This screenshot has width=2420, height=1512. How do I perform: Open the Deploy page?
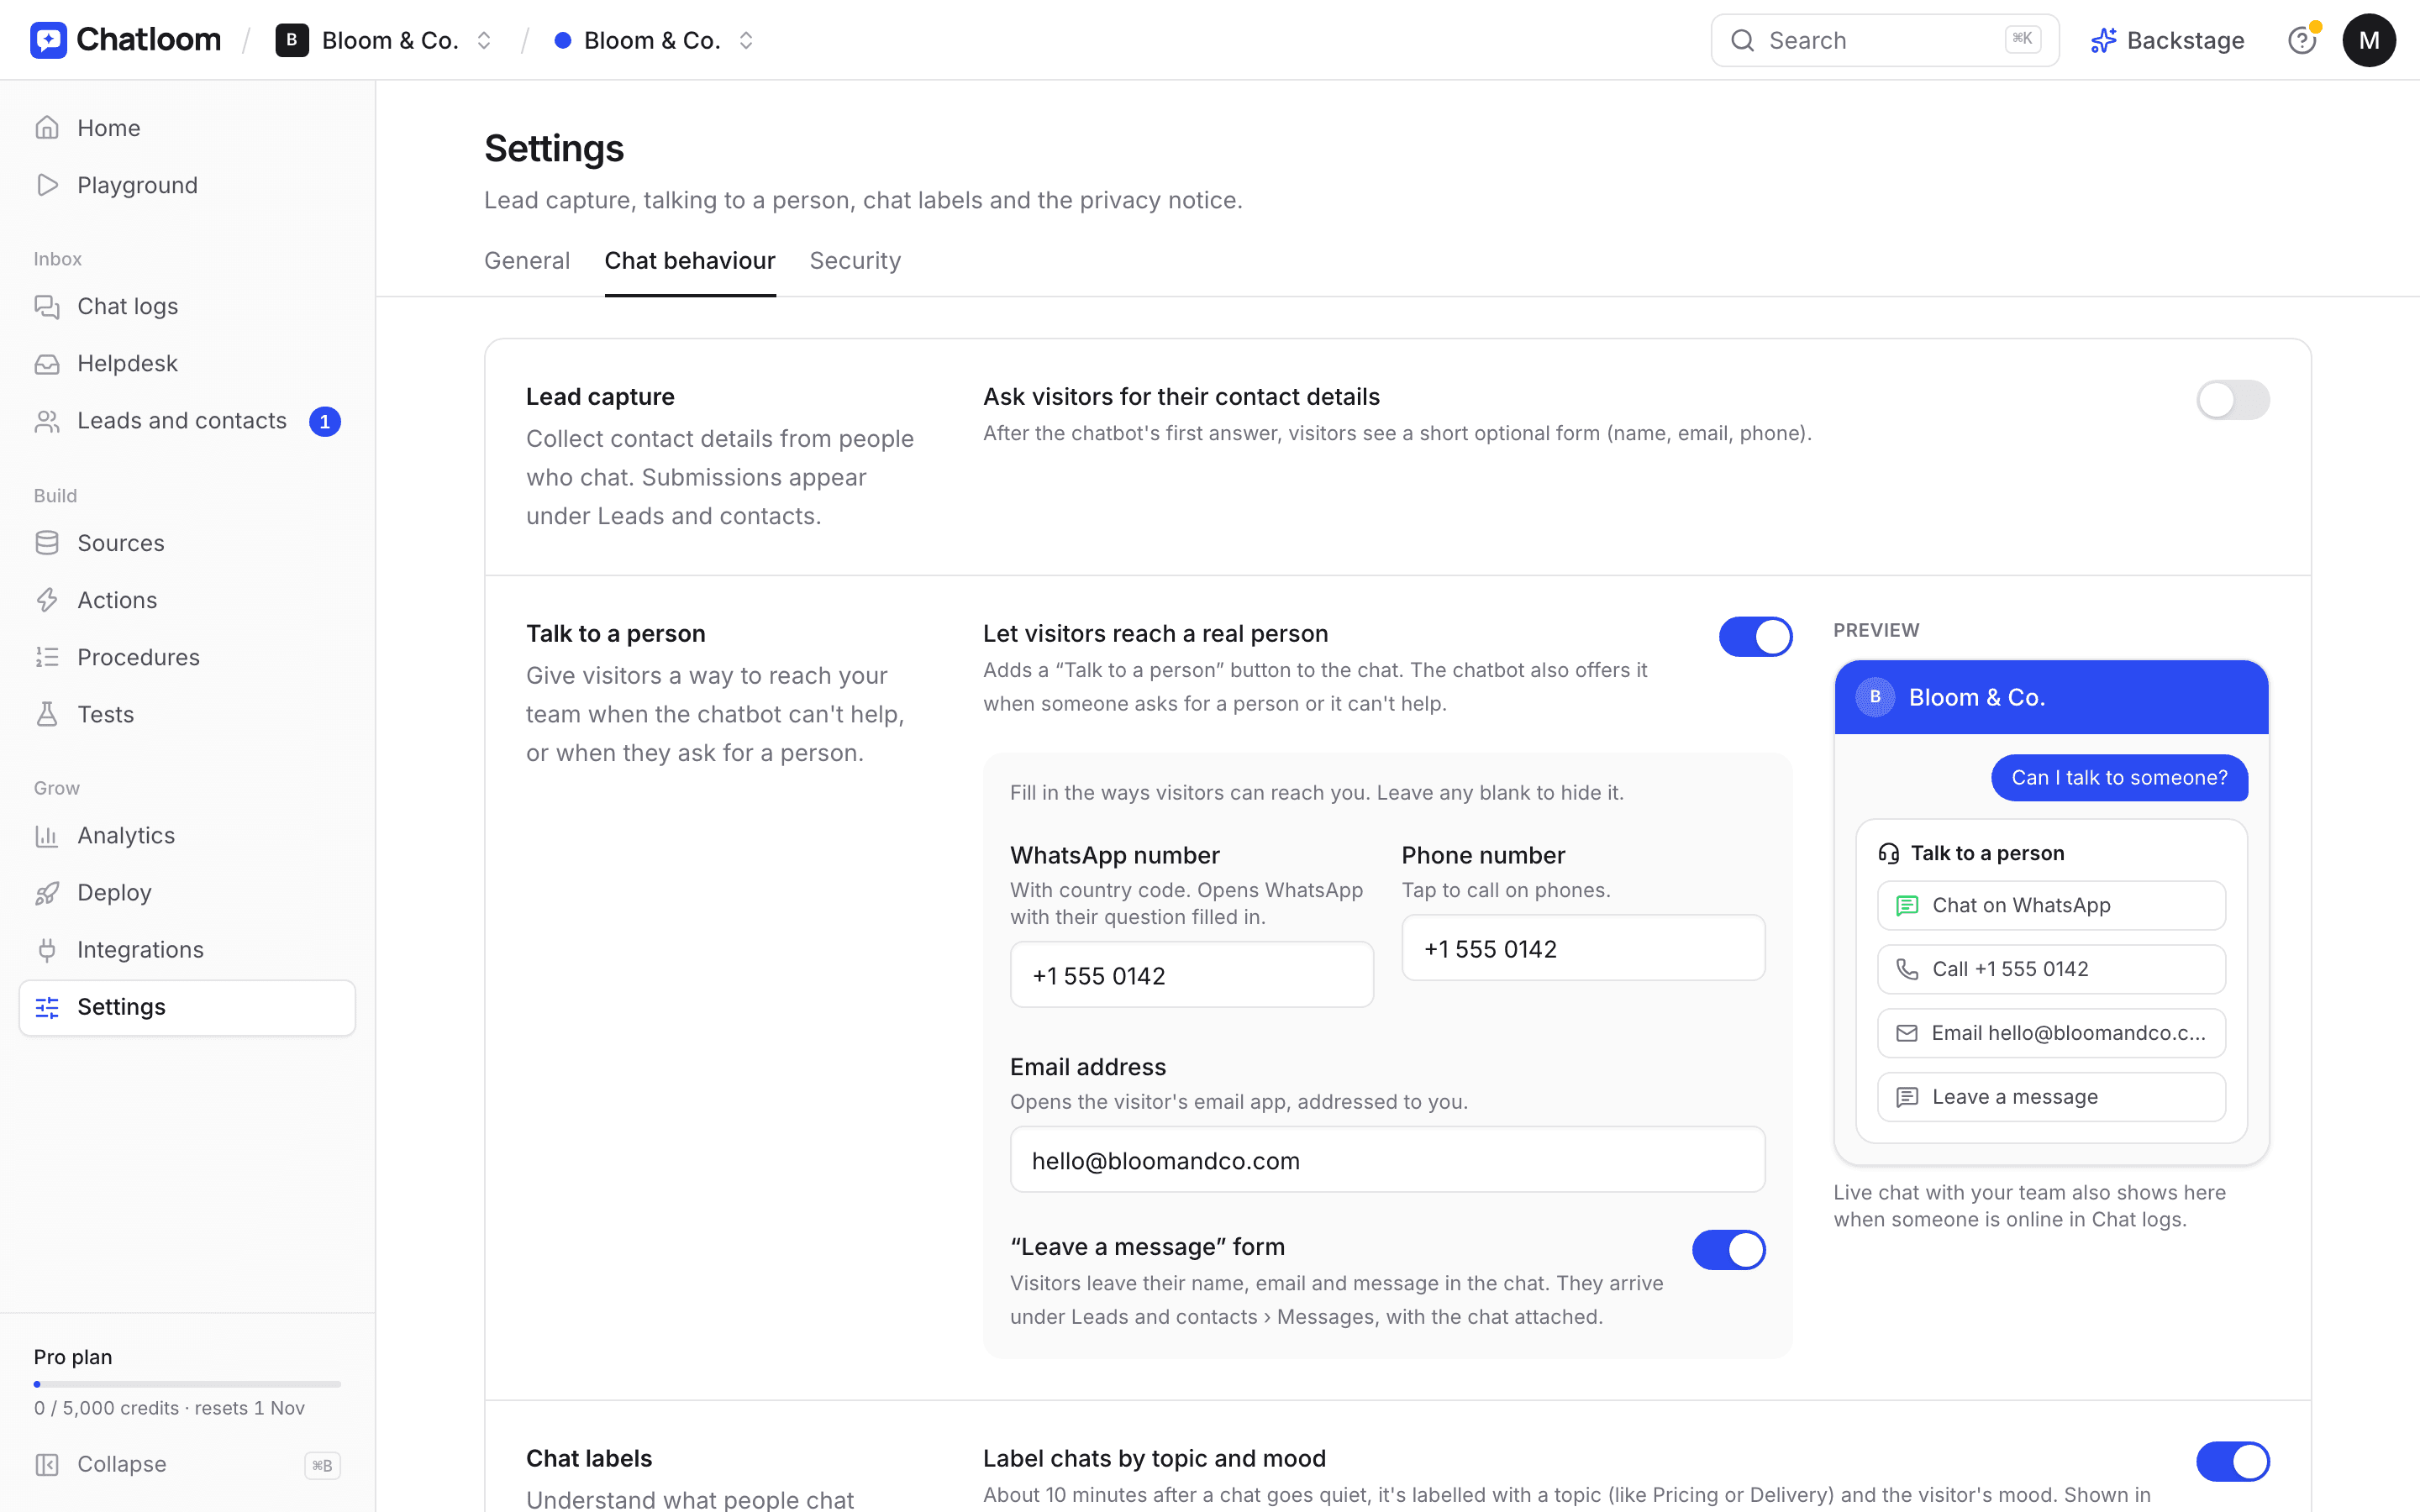[x=187, y=892]
